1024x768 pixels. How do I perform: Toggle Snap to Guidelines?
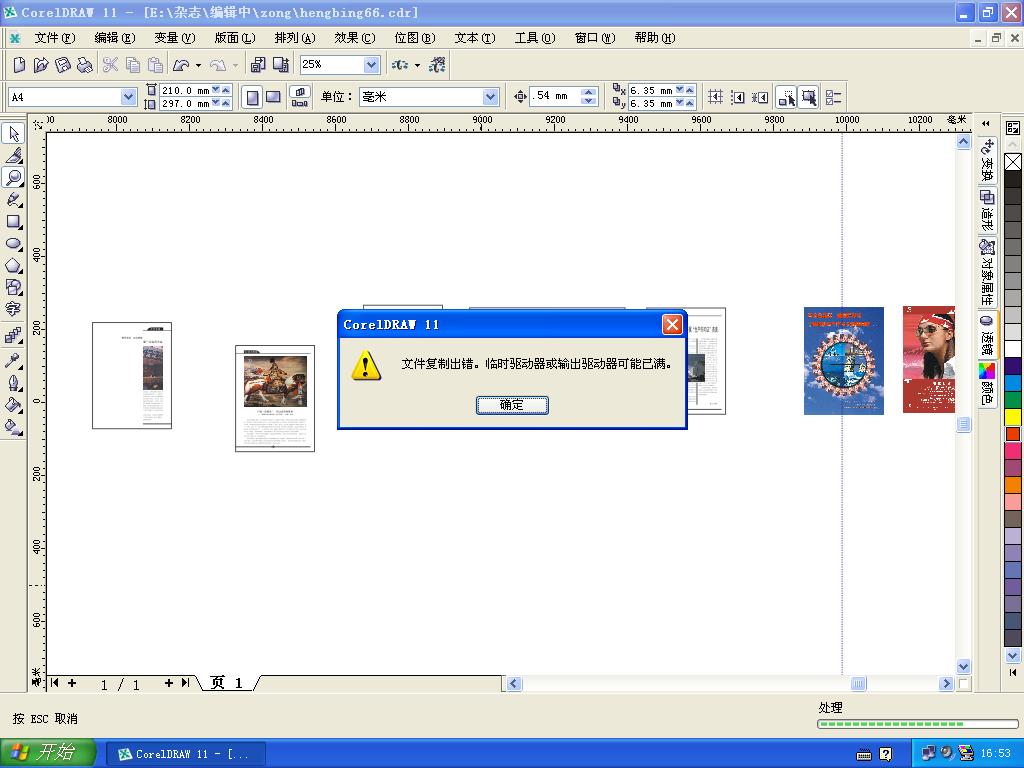click(x=737, y=97)
